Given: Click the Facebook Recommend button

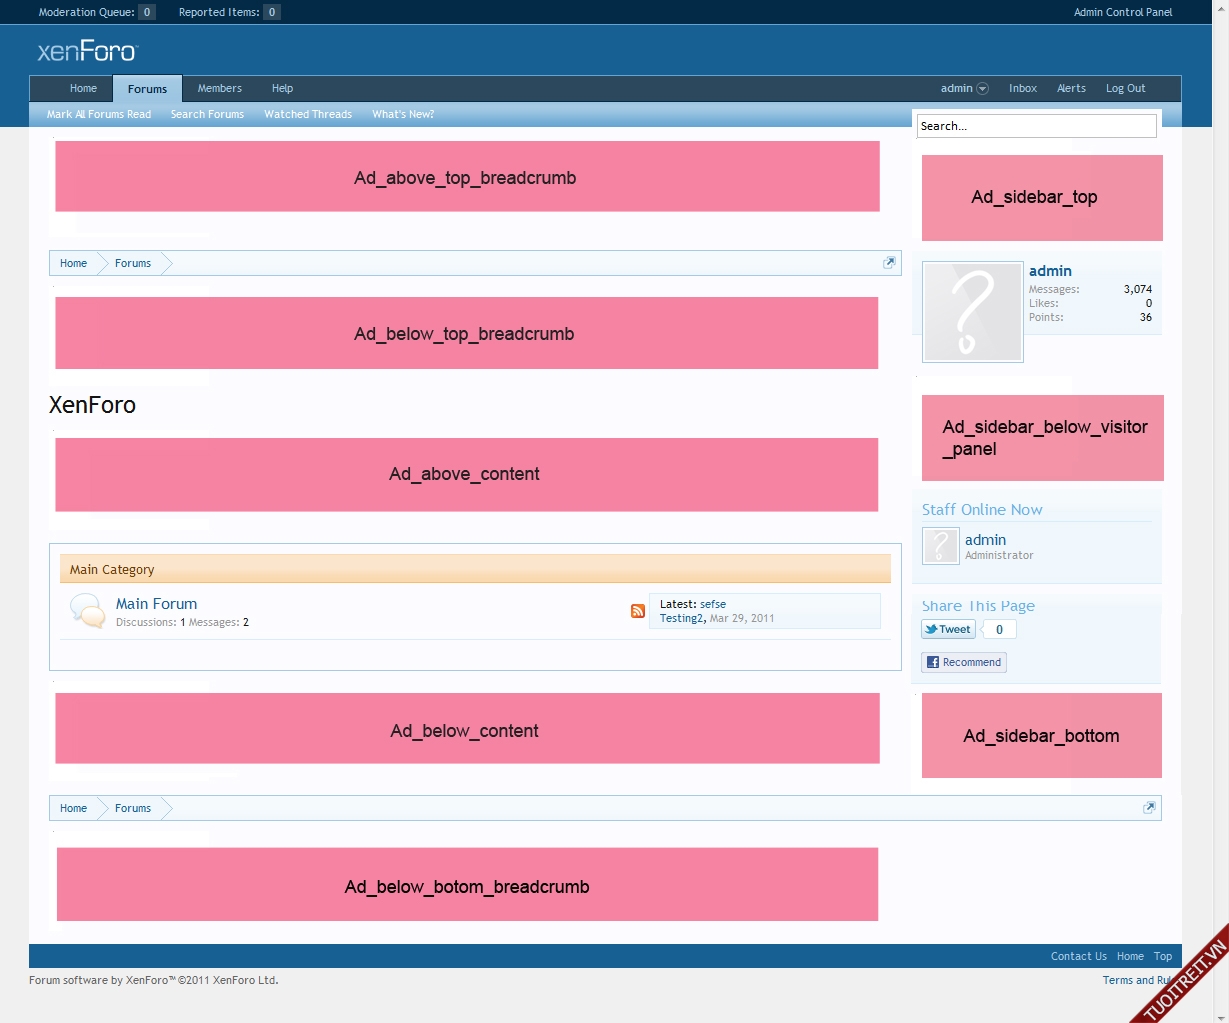Looking at the screenshot, I should click(x=963, y=662).
